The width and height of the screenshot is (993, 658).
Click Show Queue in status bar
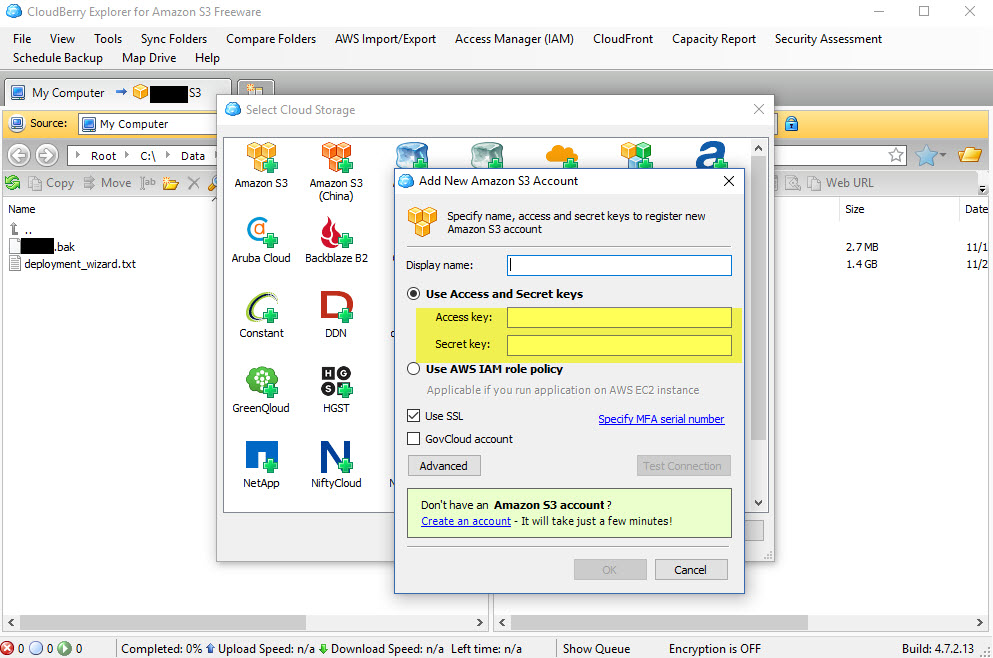coord(596,649)
